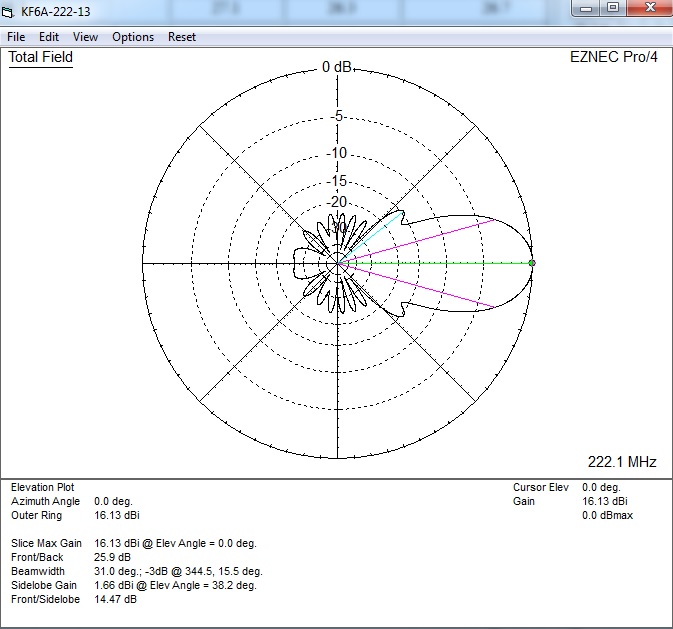Image resolution: width=673 pixels, height=629 pixels.
Task: Click the center origin of the polar plot
Action: [340, 263]
